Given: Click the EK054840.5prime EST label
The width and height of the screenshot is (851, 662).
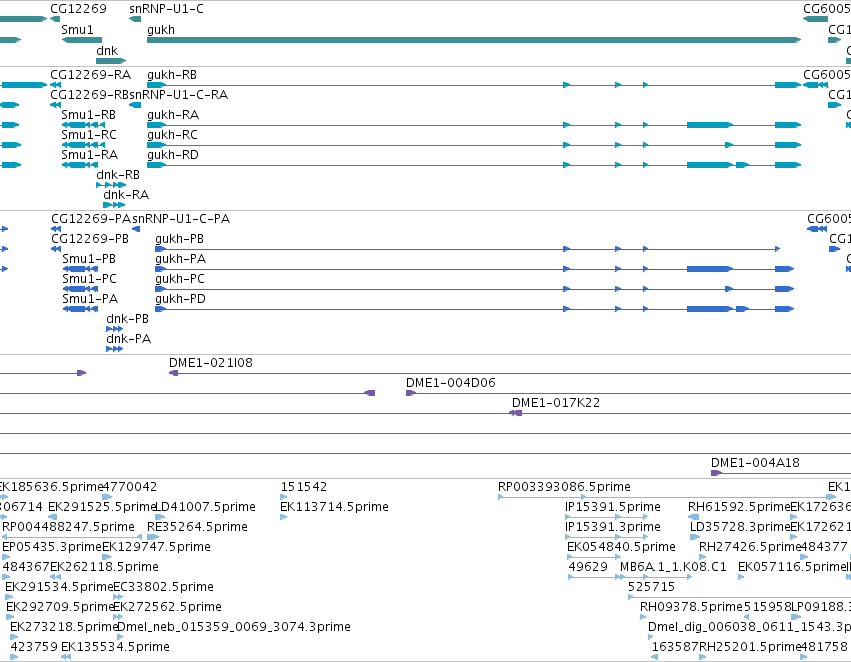Looking at the screenshot, I should click(621, 548).
